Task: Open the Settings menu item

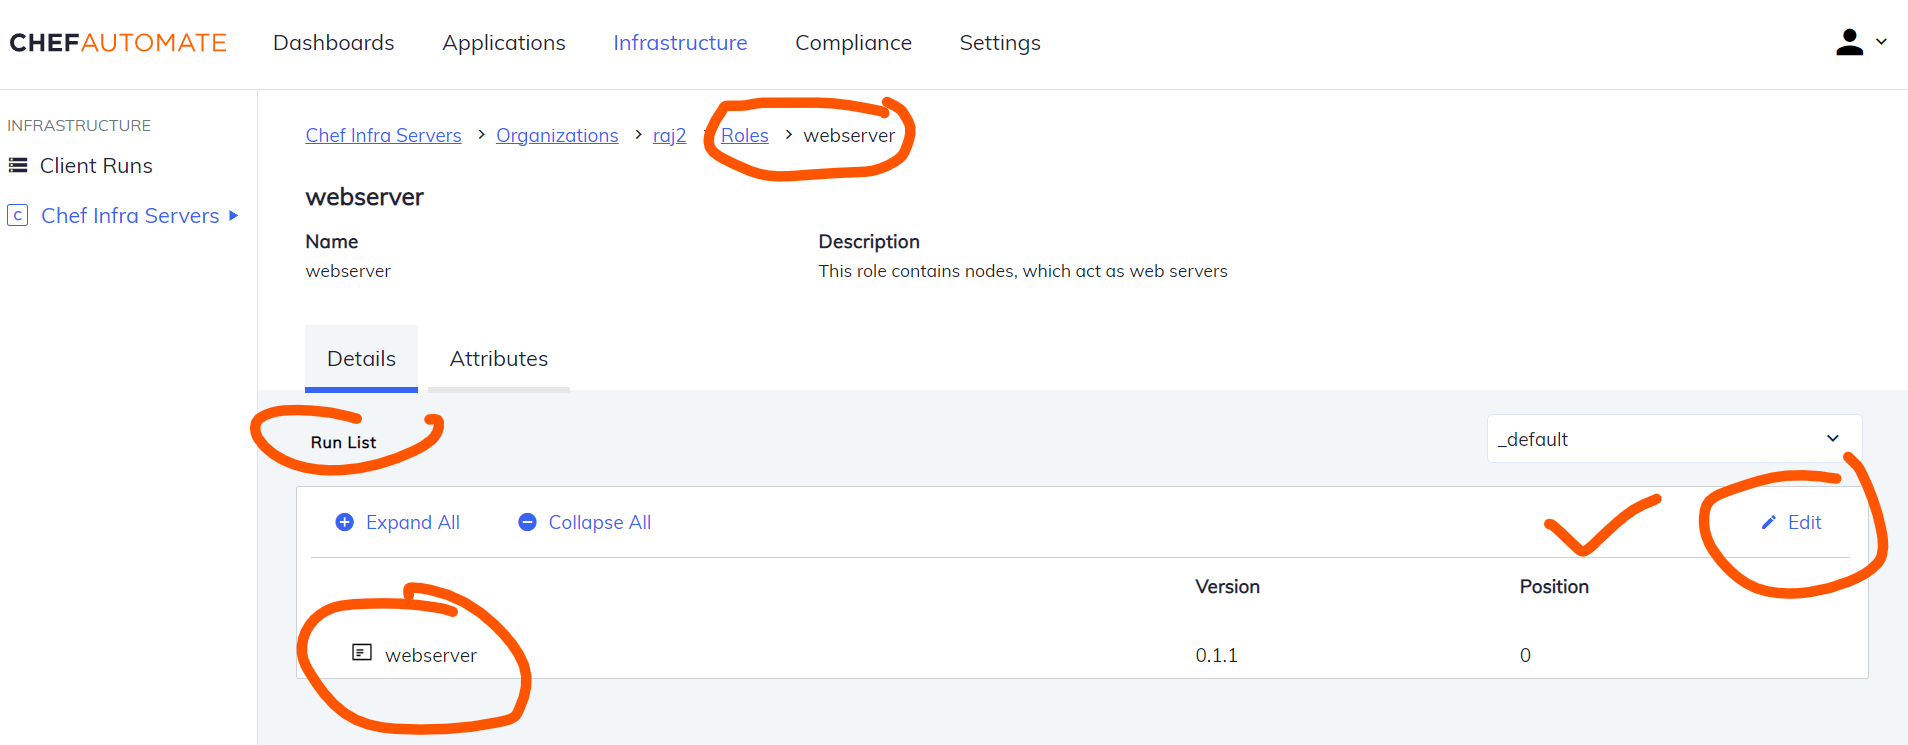Action: click(1000, 43)
